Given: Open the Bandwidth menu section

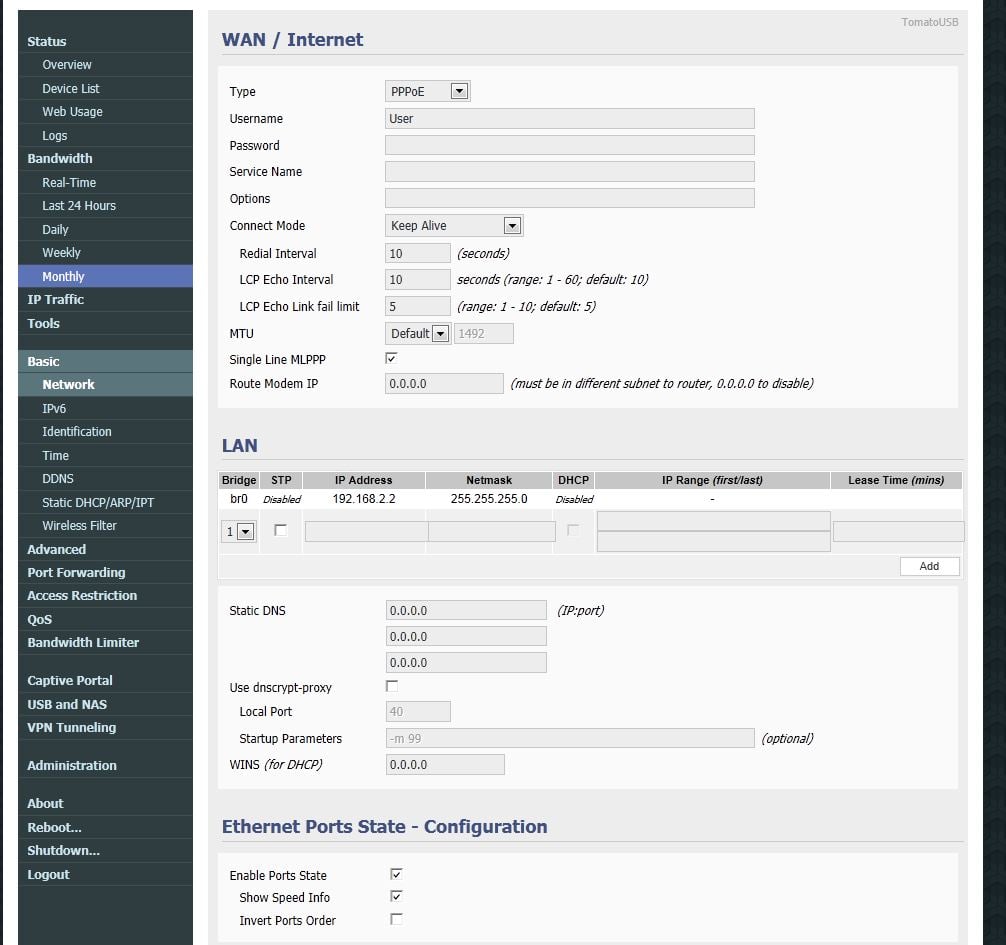Looking at the screenshot, I should [60, 158].
